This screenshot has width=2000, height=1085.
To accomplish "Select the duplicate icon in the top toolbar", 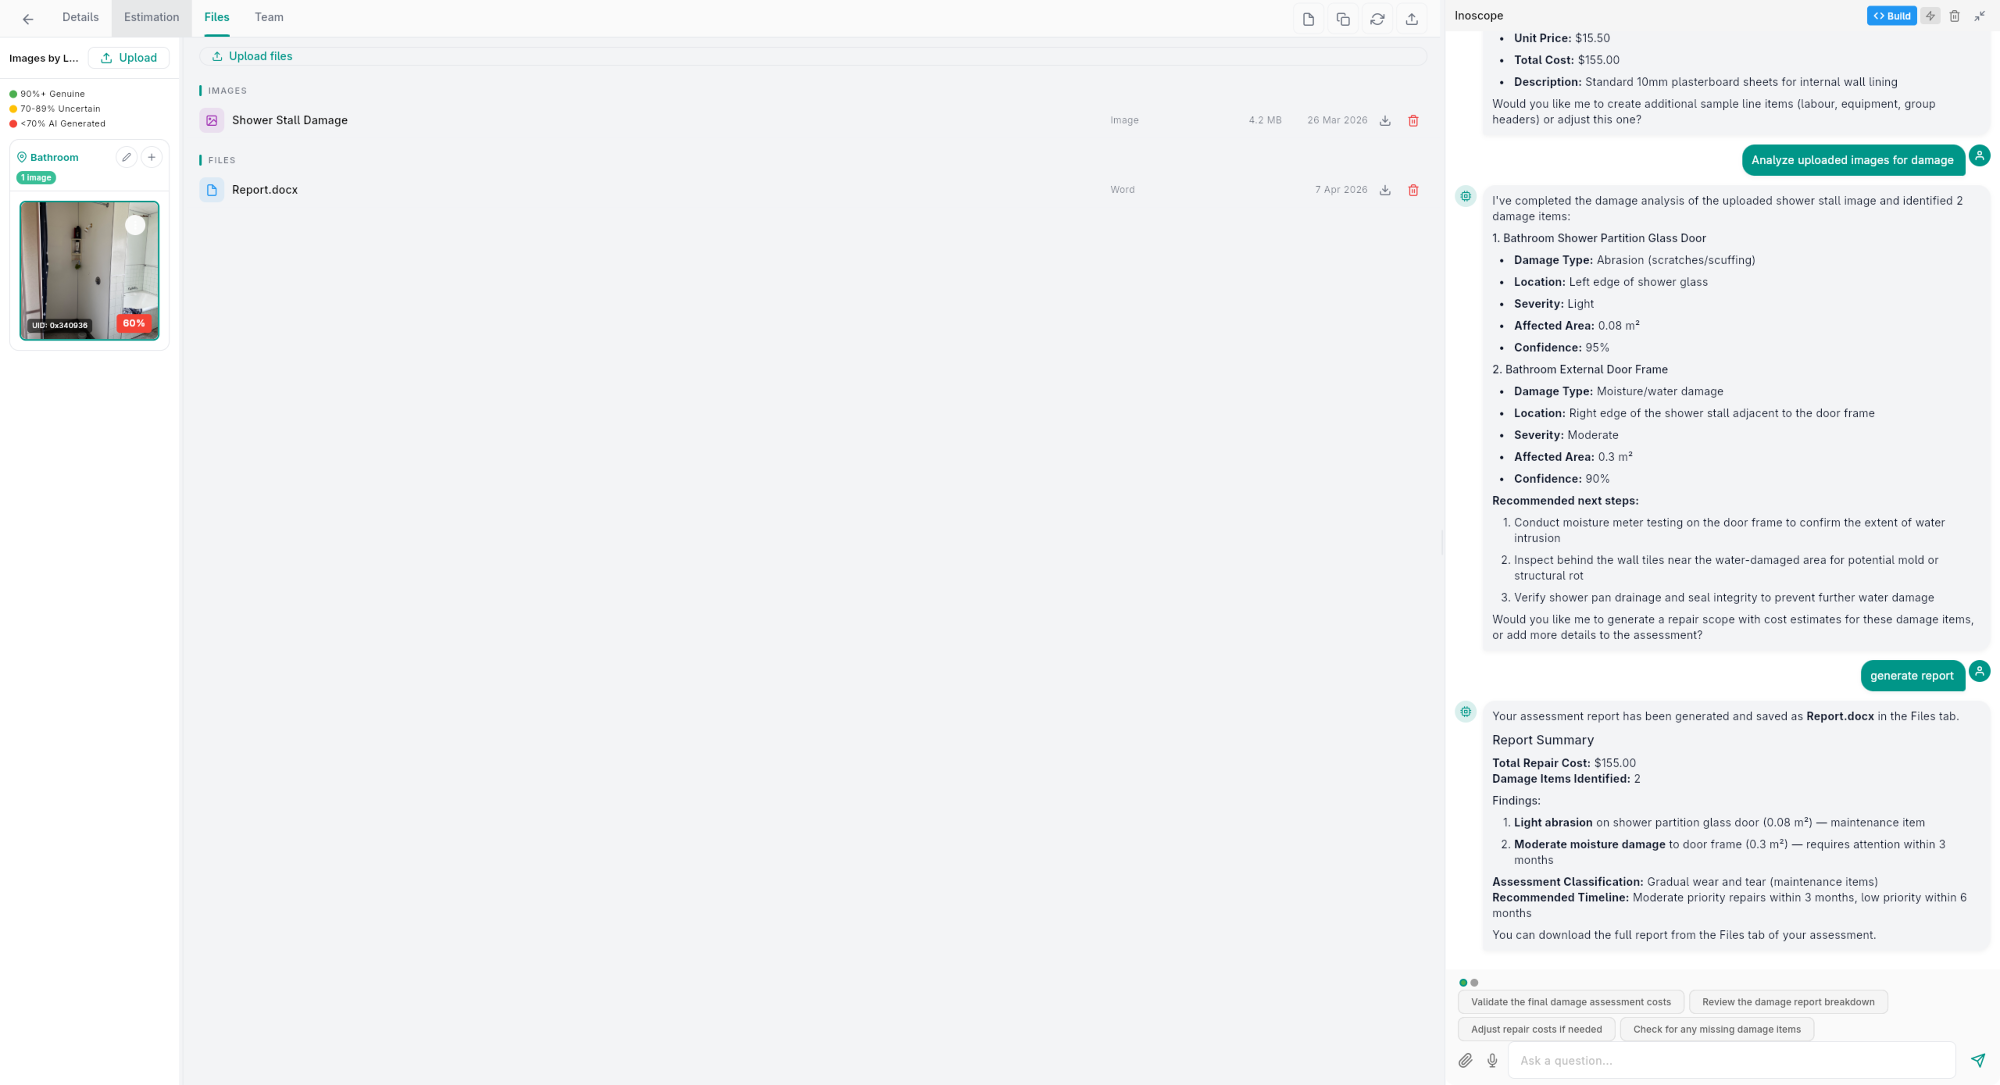I will pos(1343,18).
